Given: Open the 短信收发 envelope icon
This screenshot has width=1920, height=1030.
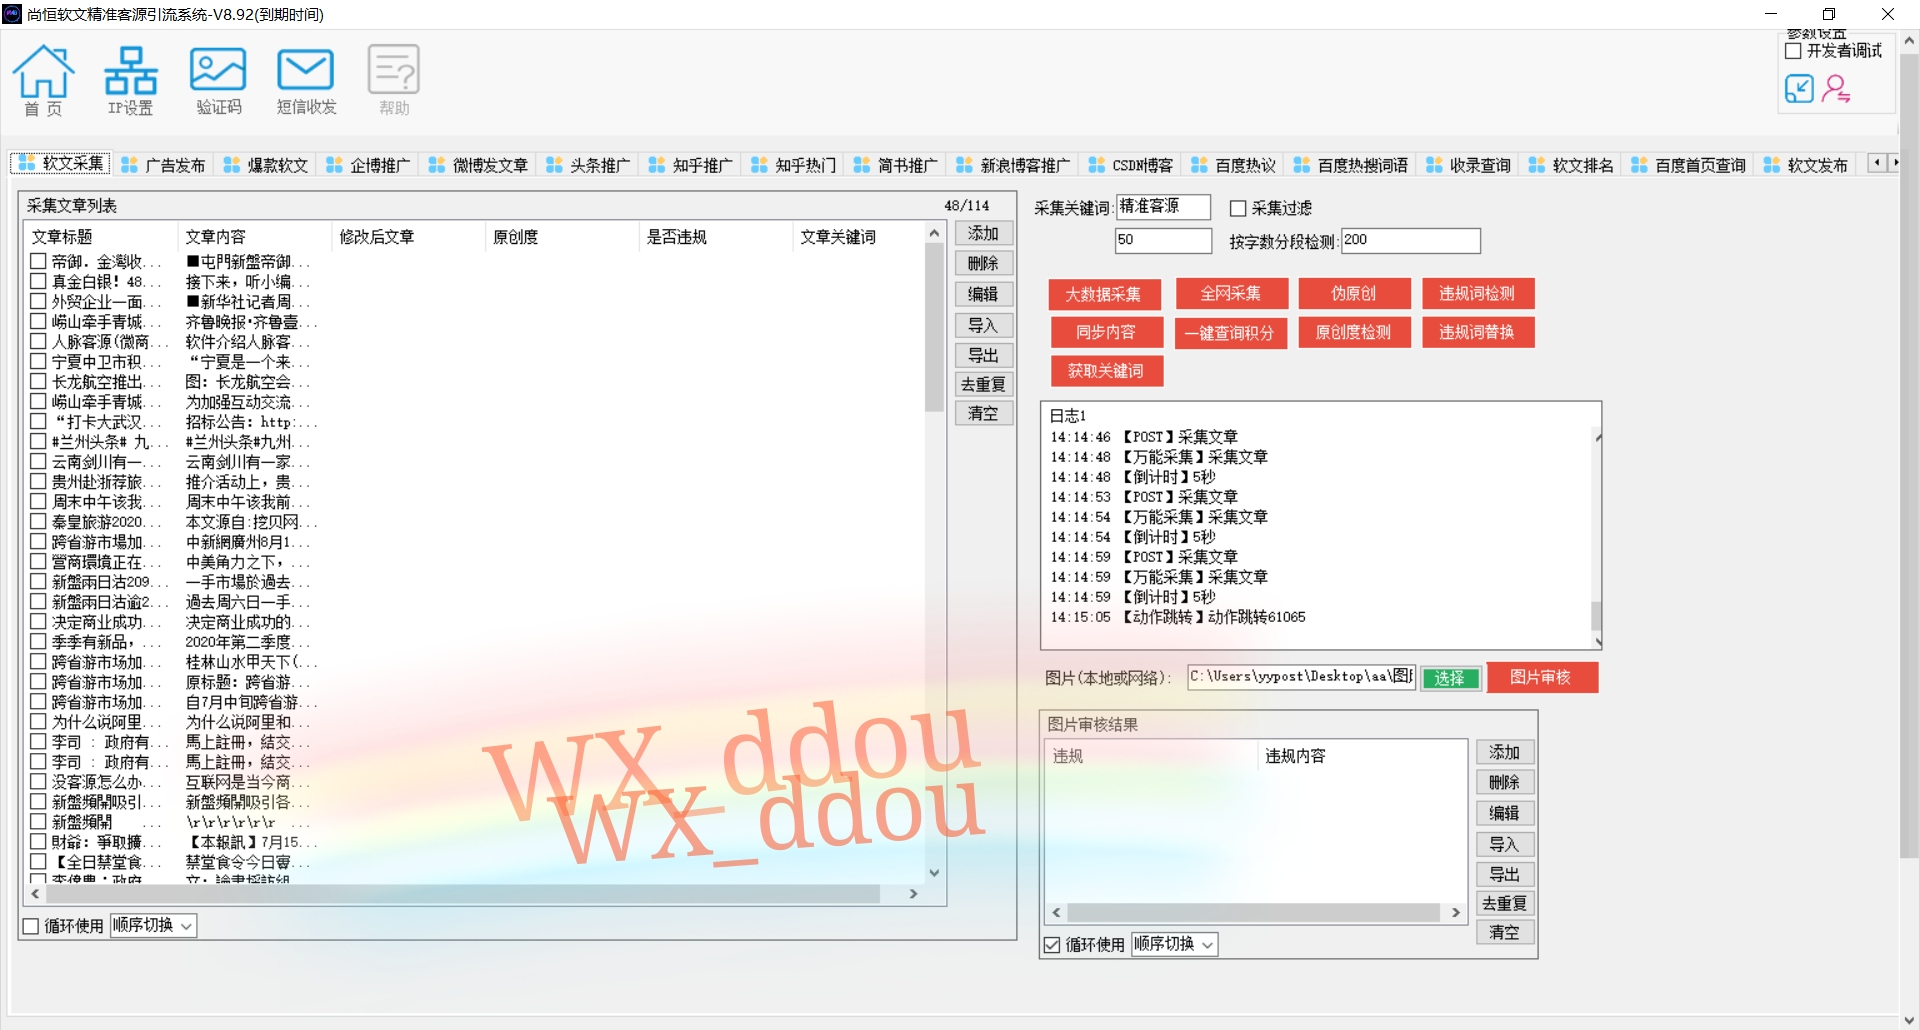Looking at the screenshot, I should 306,80.
